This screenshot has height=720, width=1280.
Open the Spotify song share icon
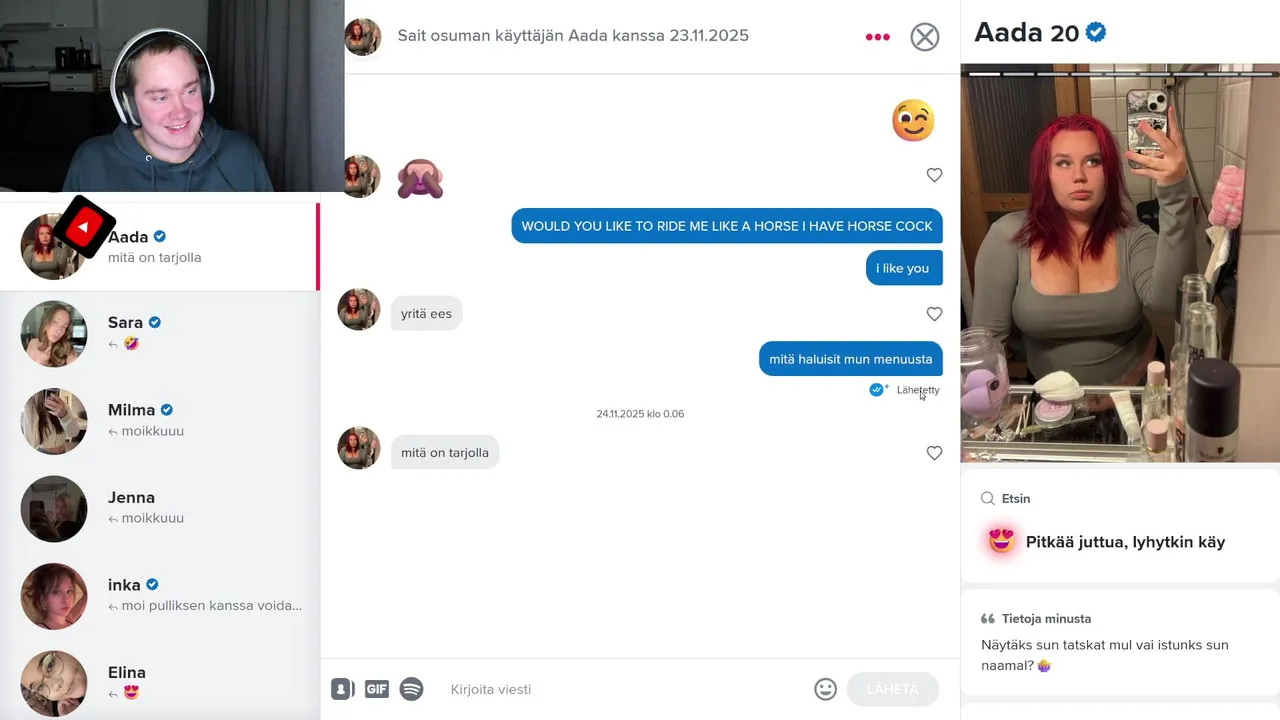pos(411,689)
